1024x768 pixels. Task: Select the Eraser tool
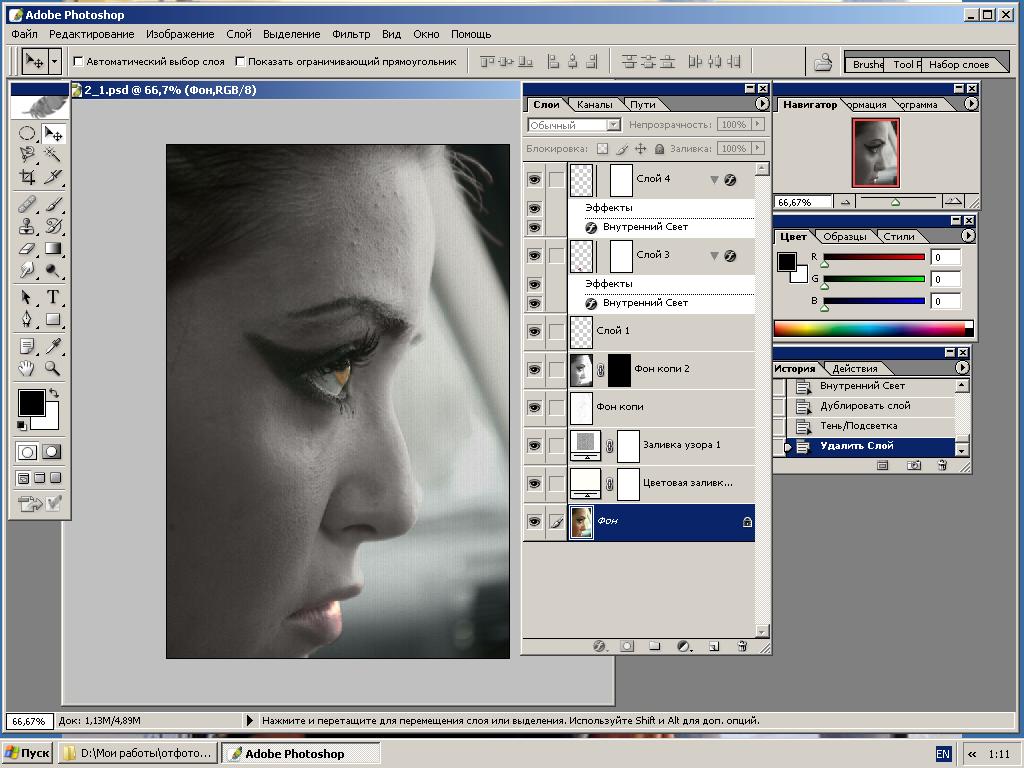coord(27,249)
